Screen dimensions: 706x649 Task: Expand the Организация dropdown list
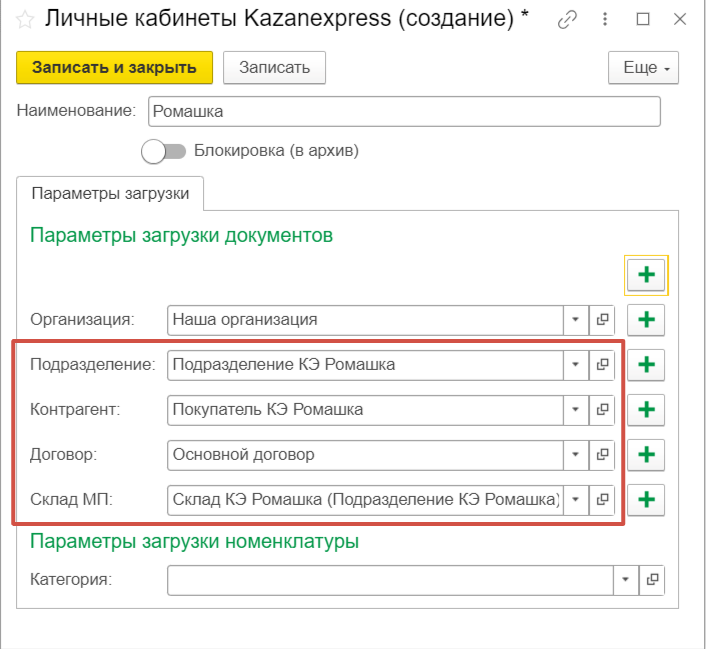(x=576, y=320)
